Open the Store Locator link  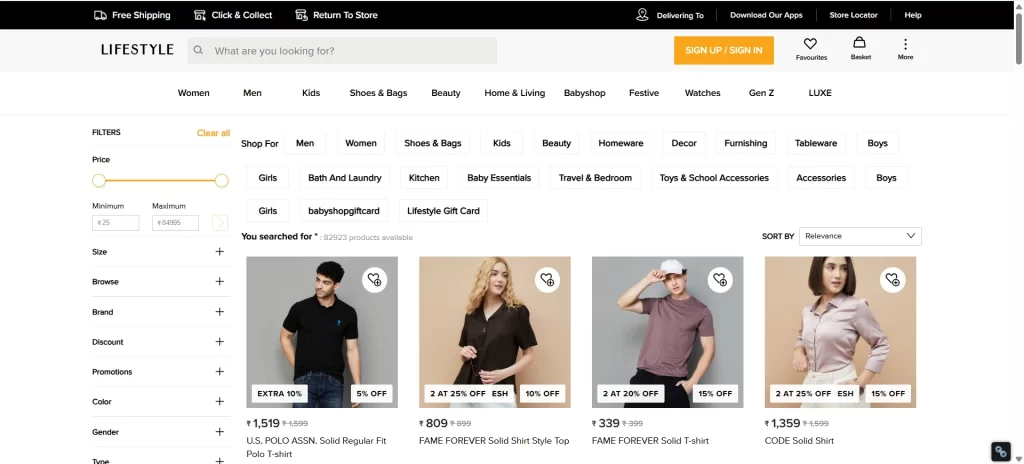click(x=853, y=15)
